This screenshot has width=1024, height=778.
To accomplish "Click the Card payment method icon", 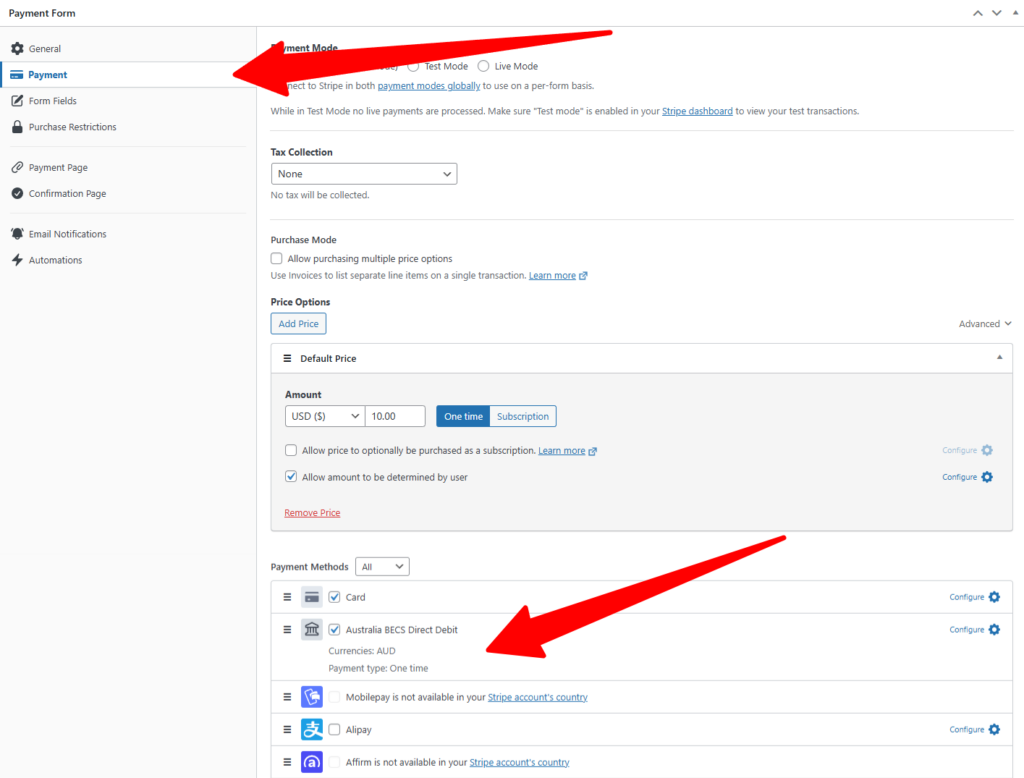I will click(x=312, y=597).
